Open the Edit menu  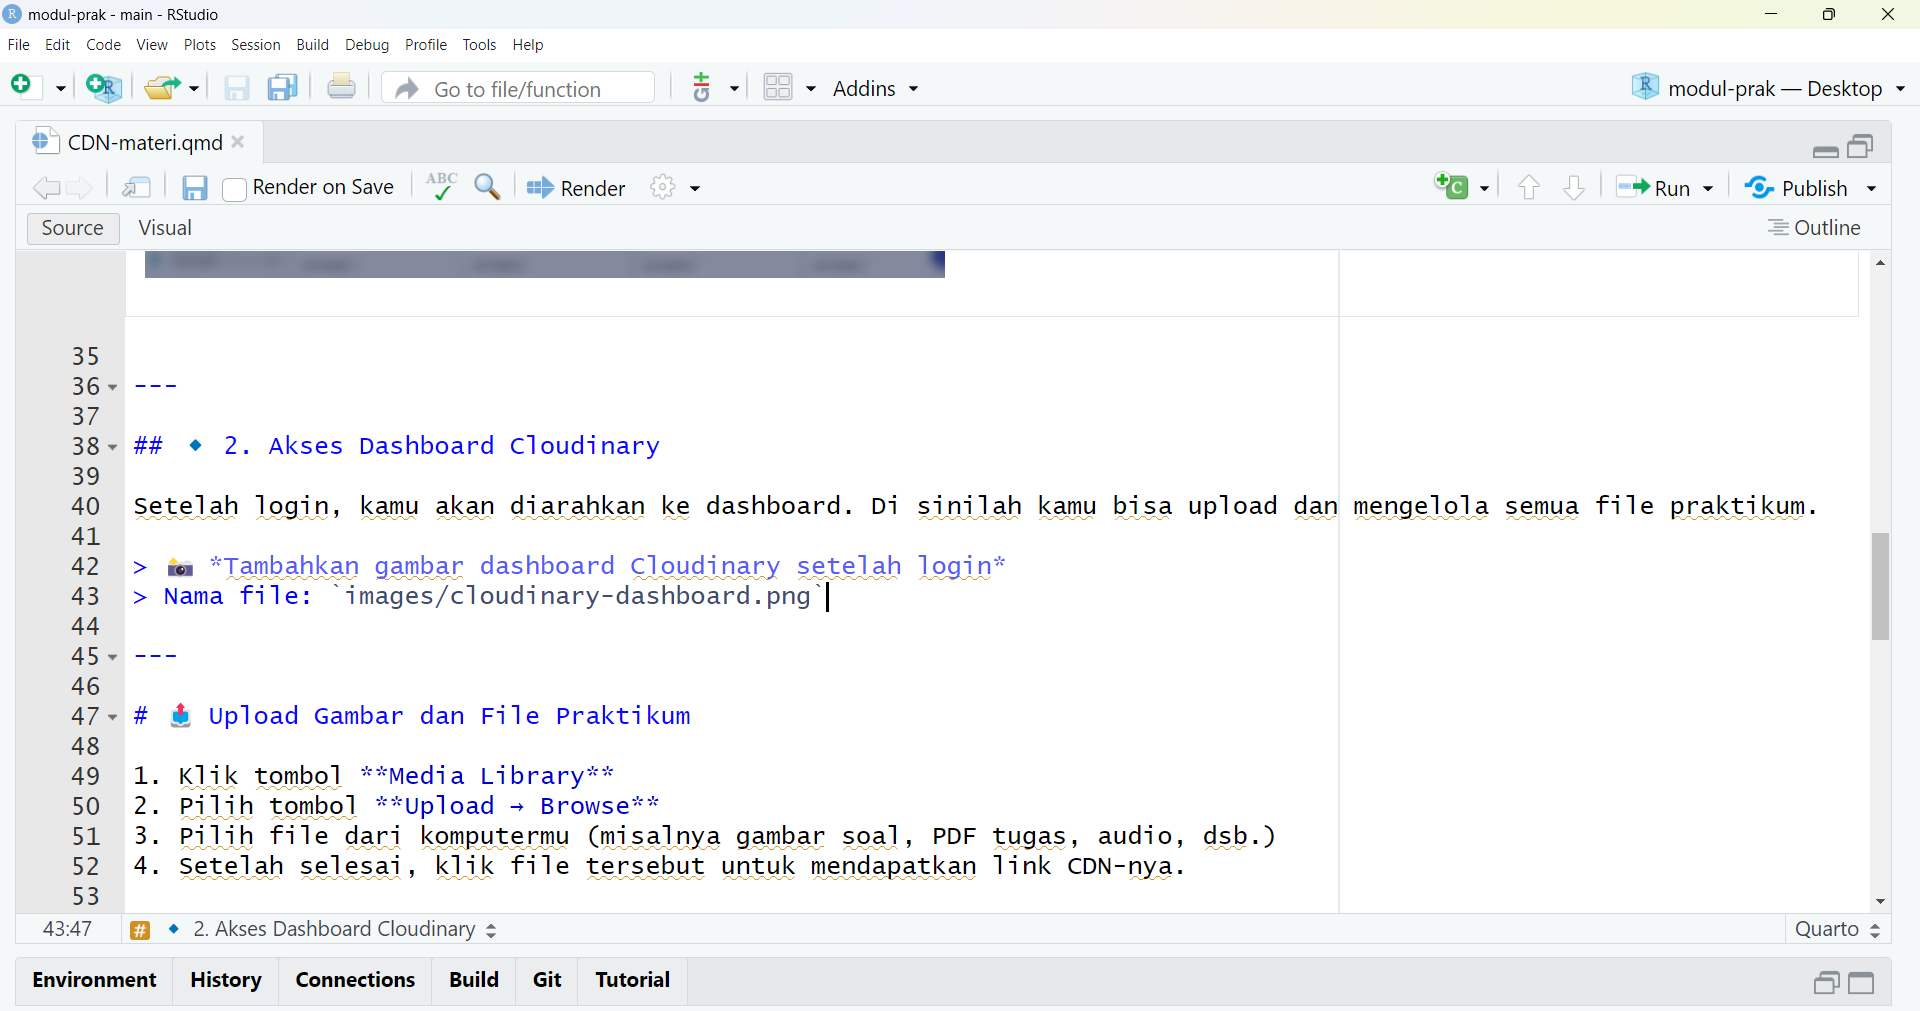coord(58,45)
